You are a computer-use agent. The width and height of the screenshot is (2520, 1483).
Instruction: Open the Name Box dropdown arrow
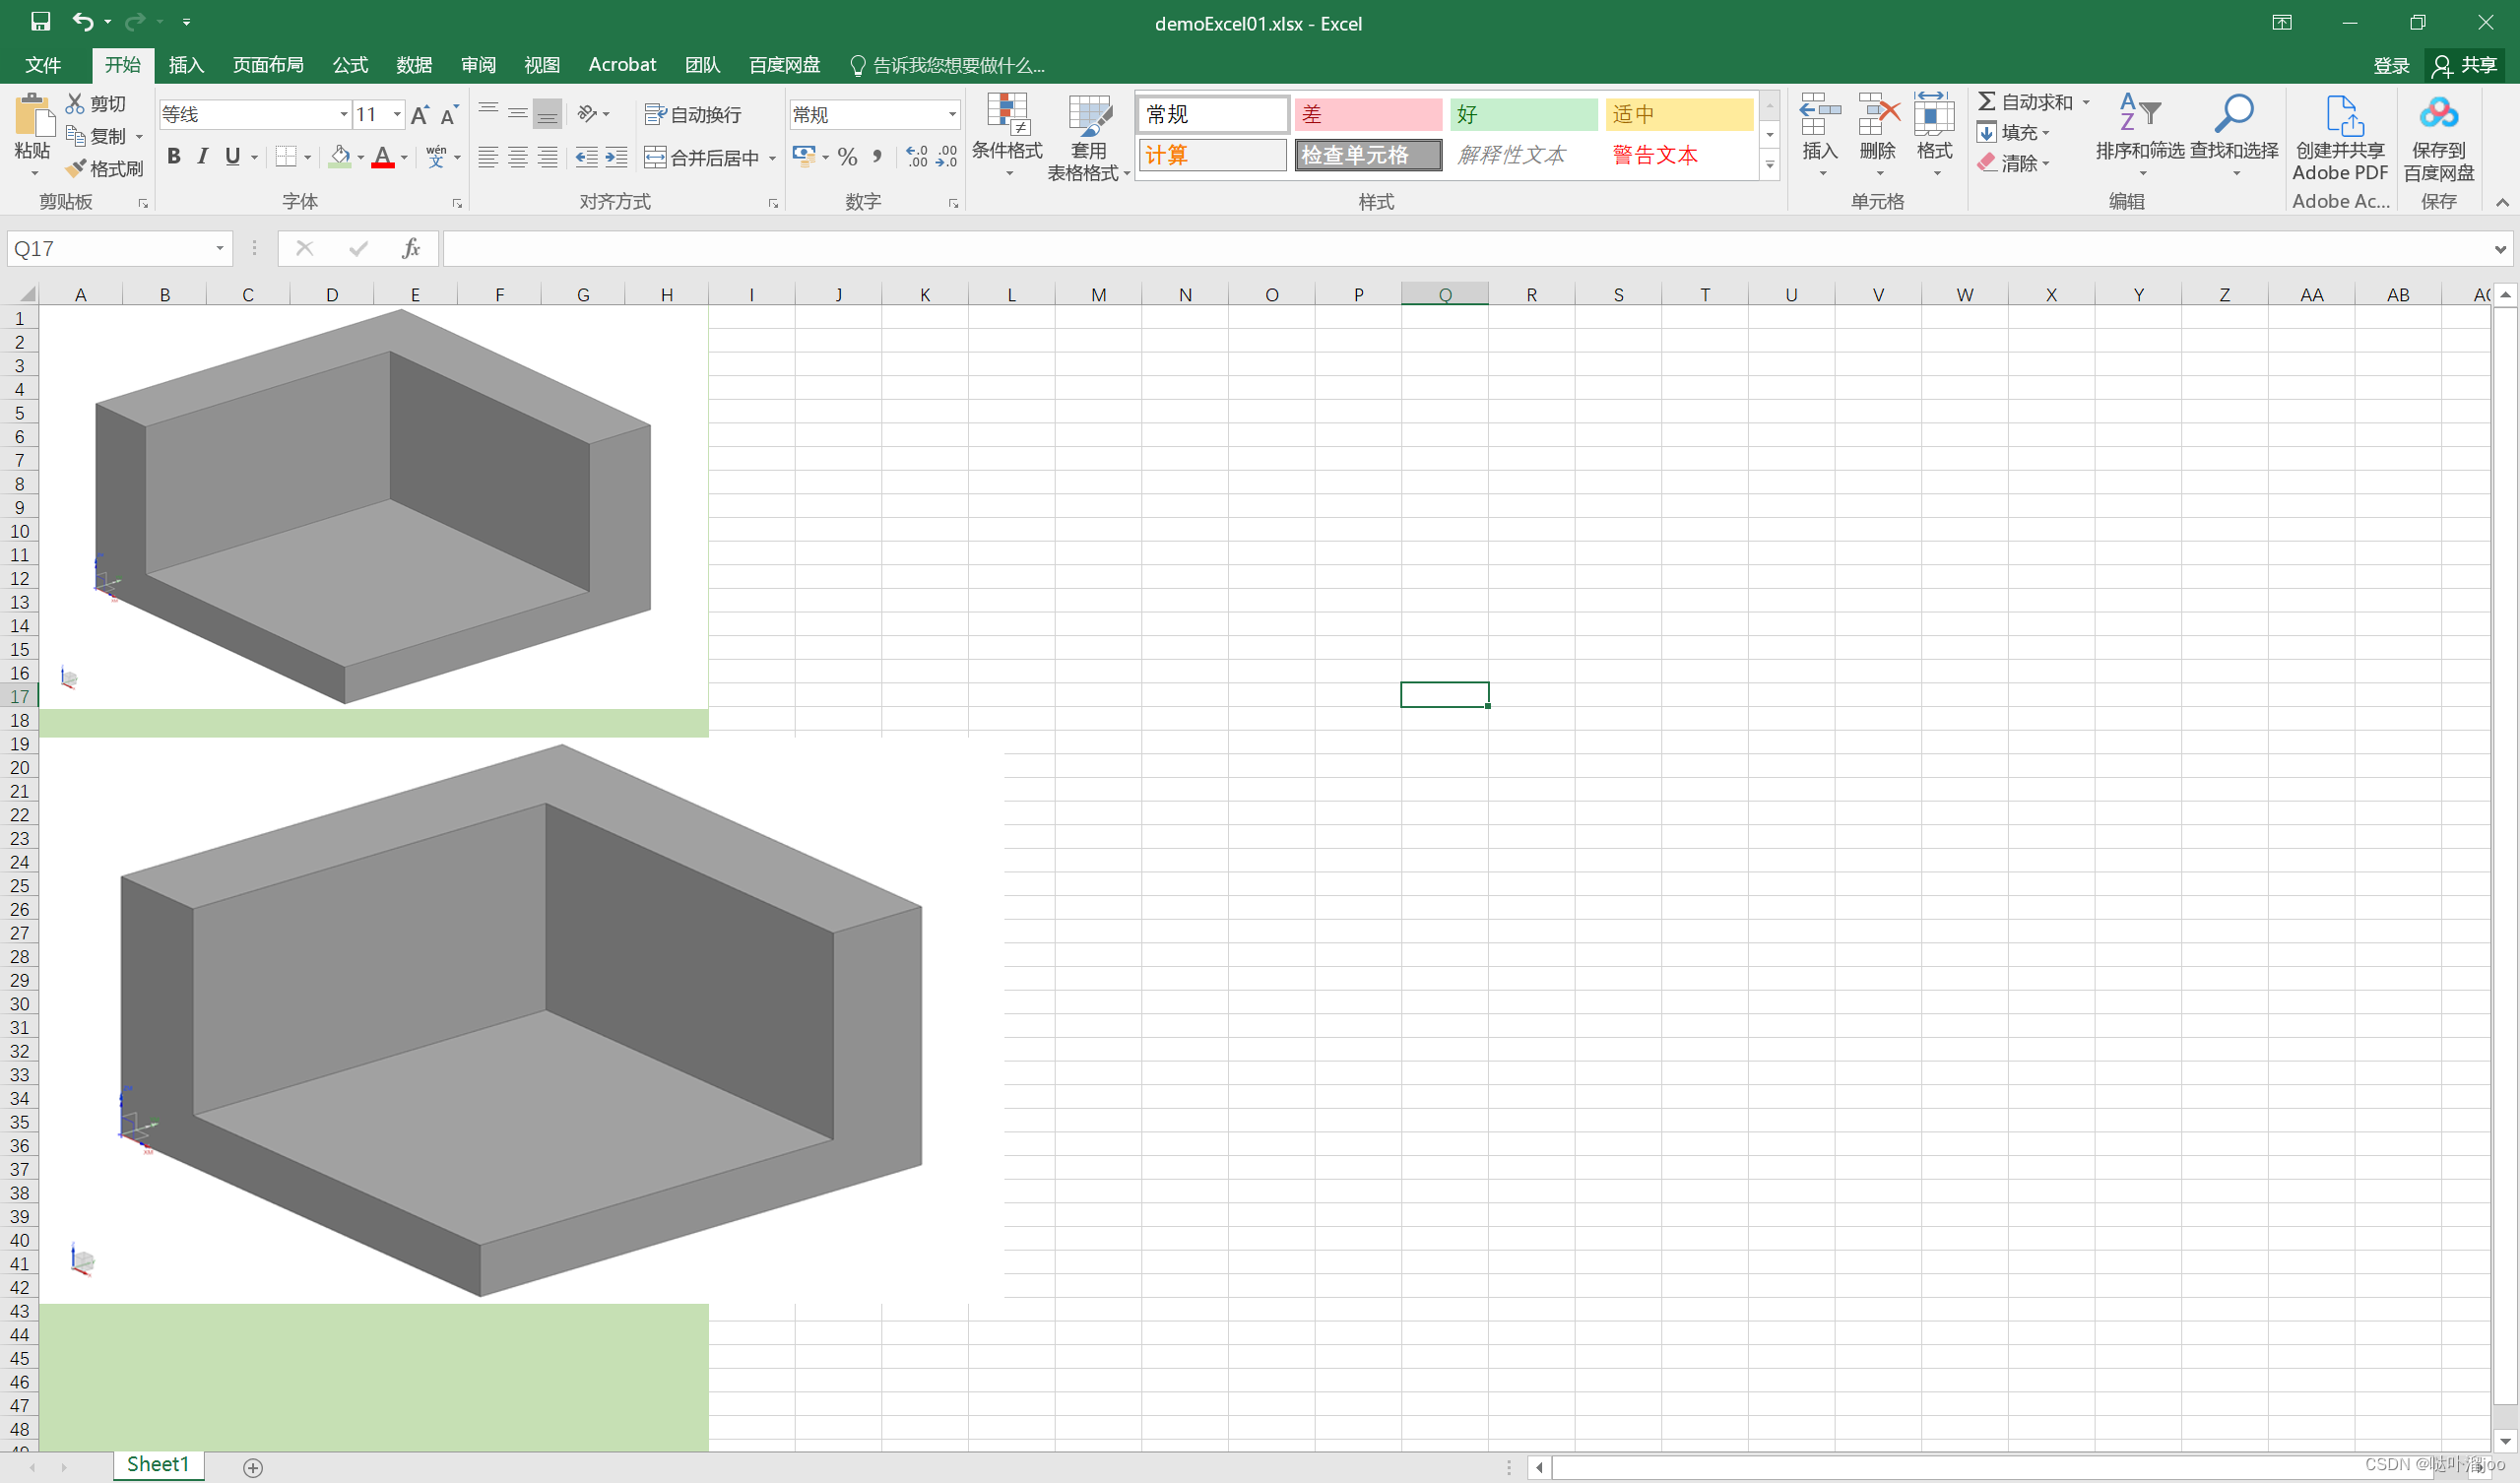[x=219, y=248]
